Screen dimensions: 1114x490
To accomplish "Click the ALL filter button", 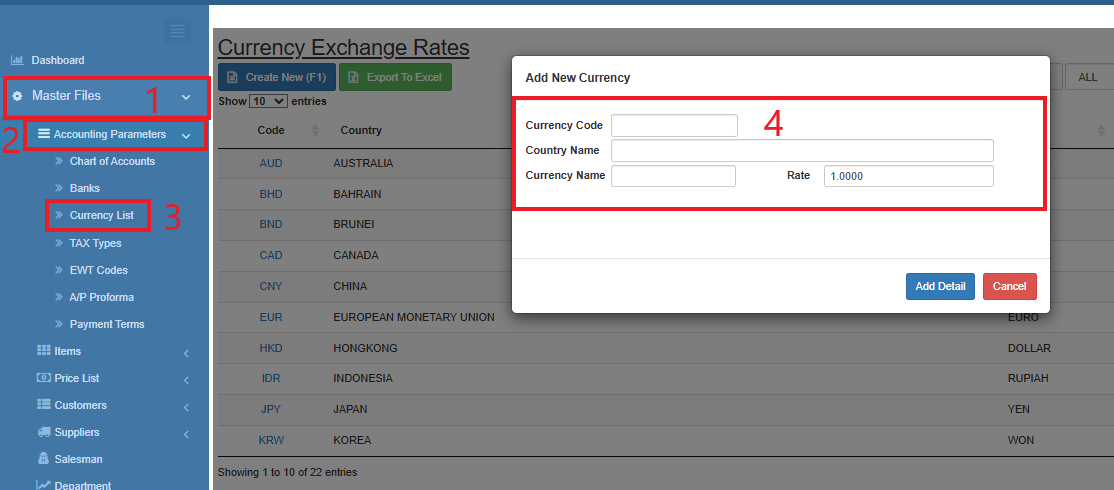I will pos(1088,77).
